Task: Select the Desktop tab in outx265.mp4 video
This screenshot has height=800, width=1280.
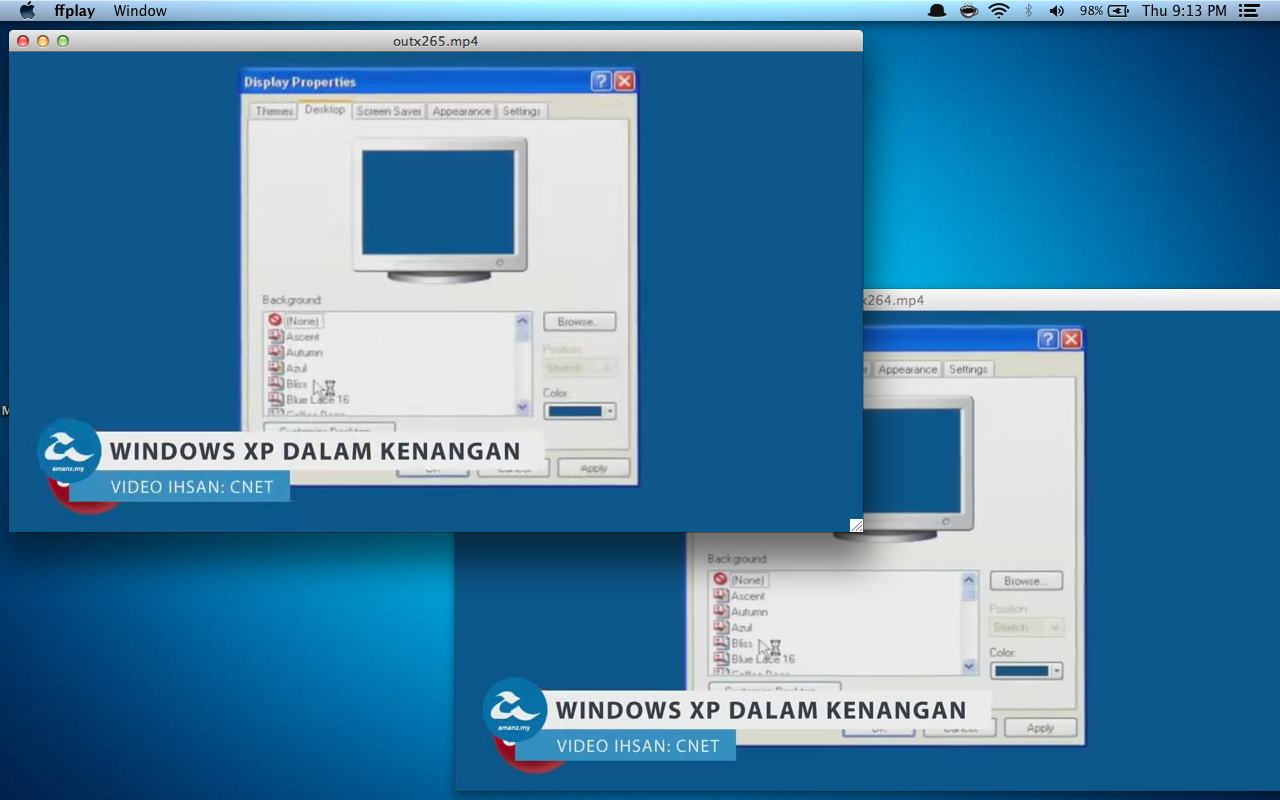Action: (325, 110)
